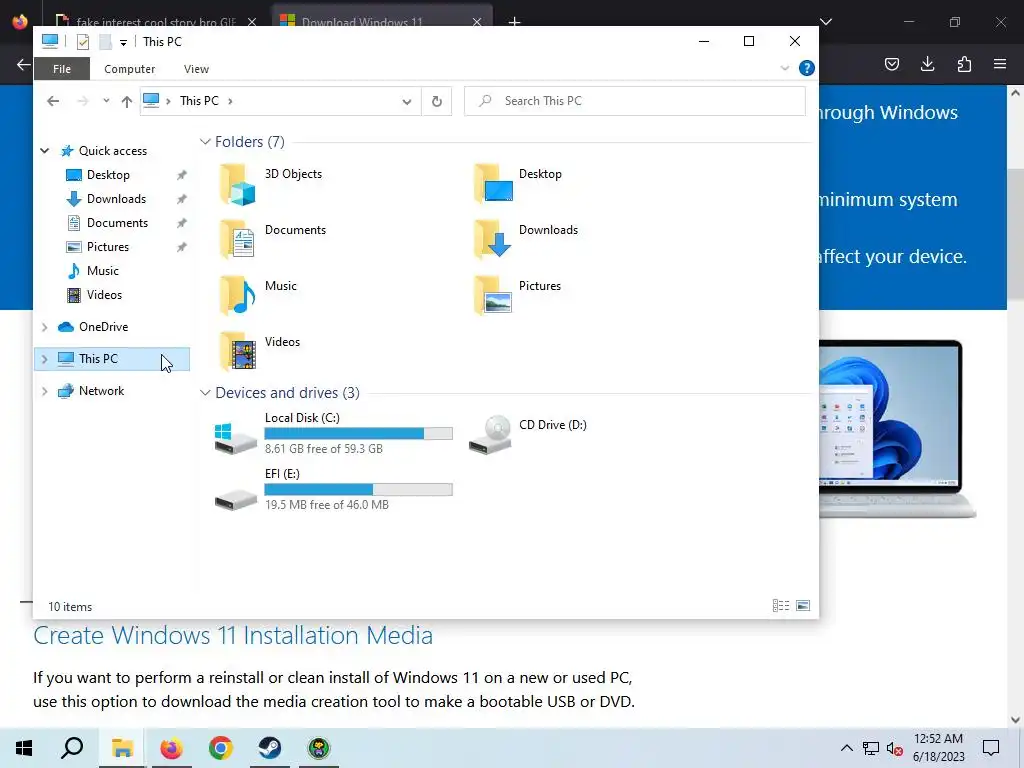Viewport: 1024px width, 768px height.
Task: Switch to details view layout icon
Action: click(780, 606)
